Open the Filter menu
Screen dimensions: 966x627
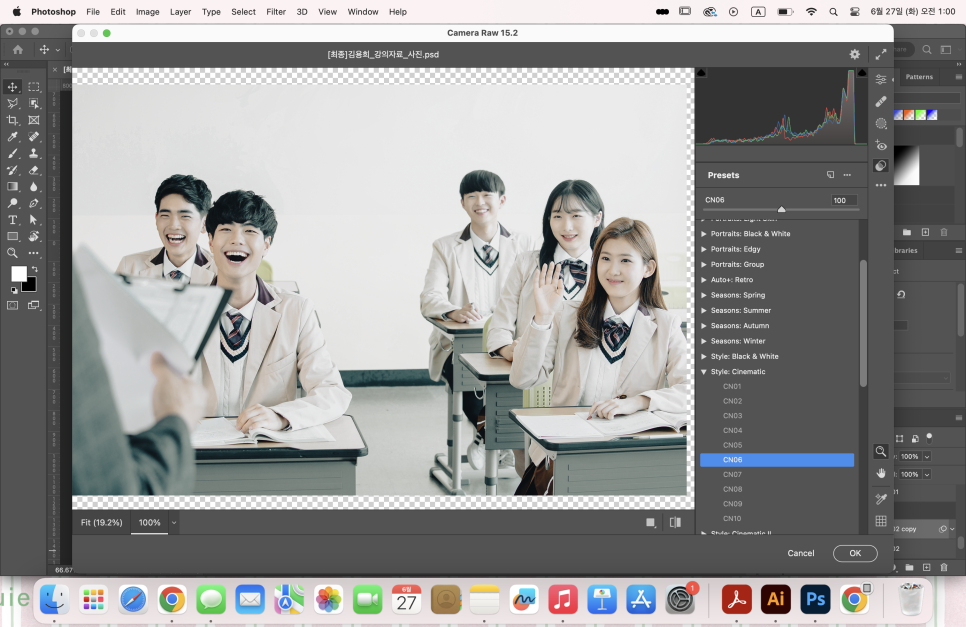(276, 12)
